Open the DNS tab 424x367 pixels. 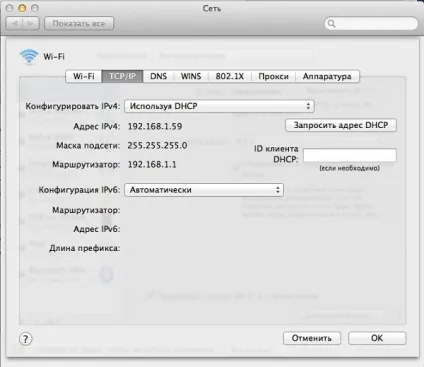tap(158, 76)
